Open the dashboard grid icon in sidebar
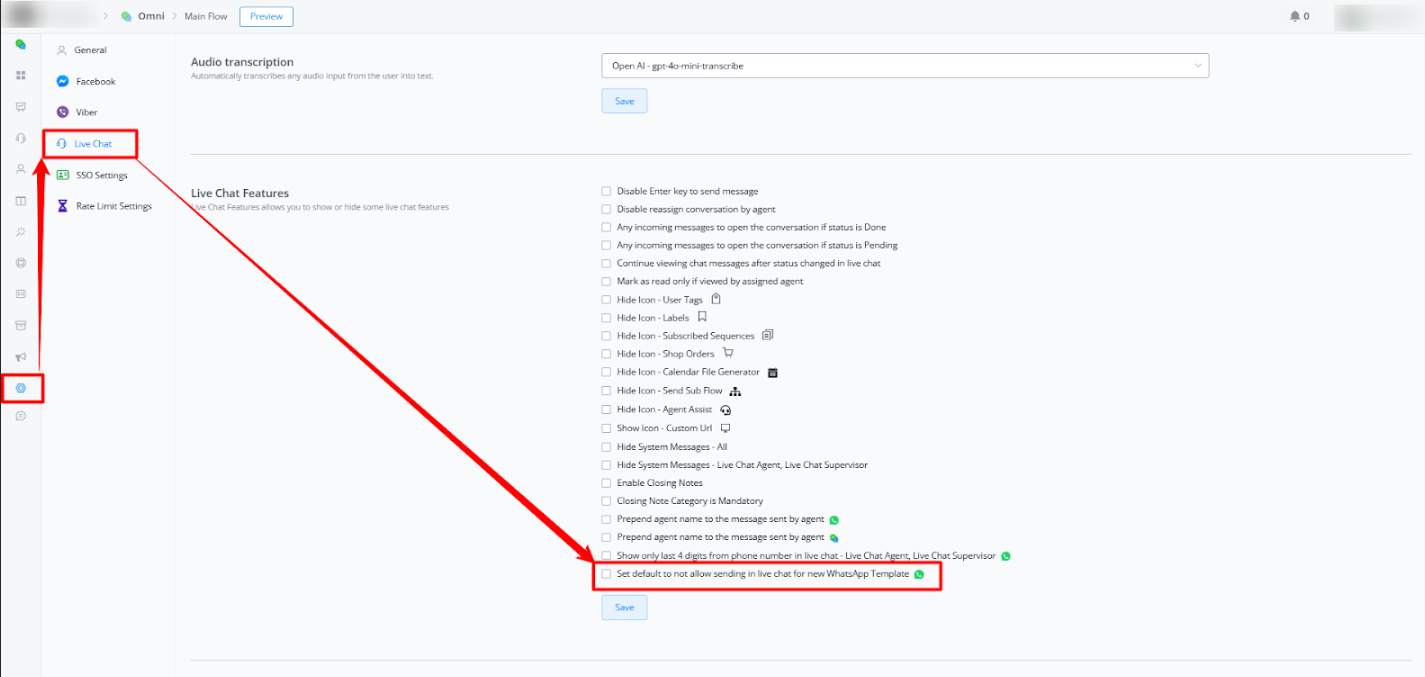 pos(21,75)
